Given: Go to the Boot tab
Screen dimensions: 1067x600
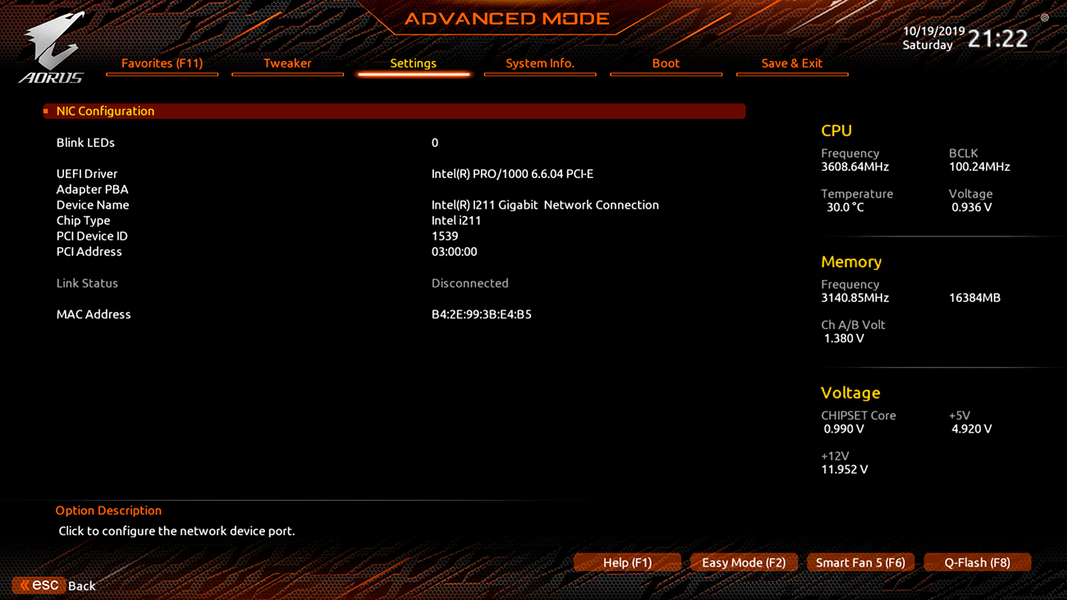Looking at the screenshot, I should point(666,63).
